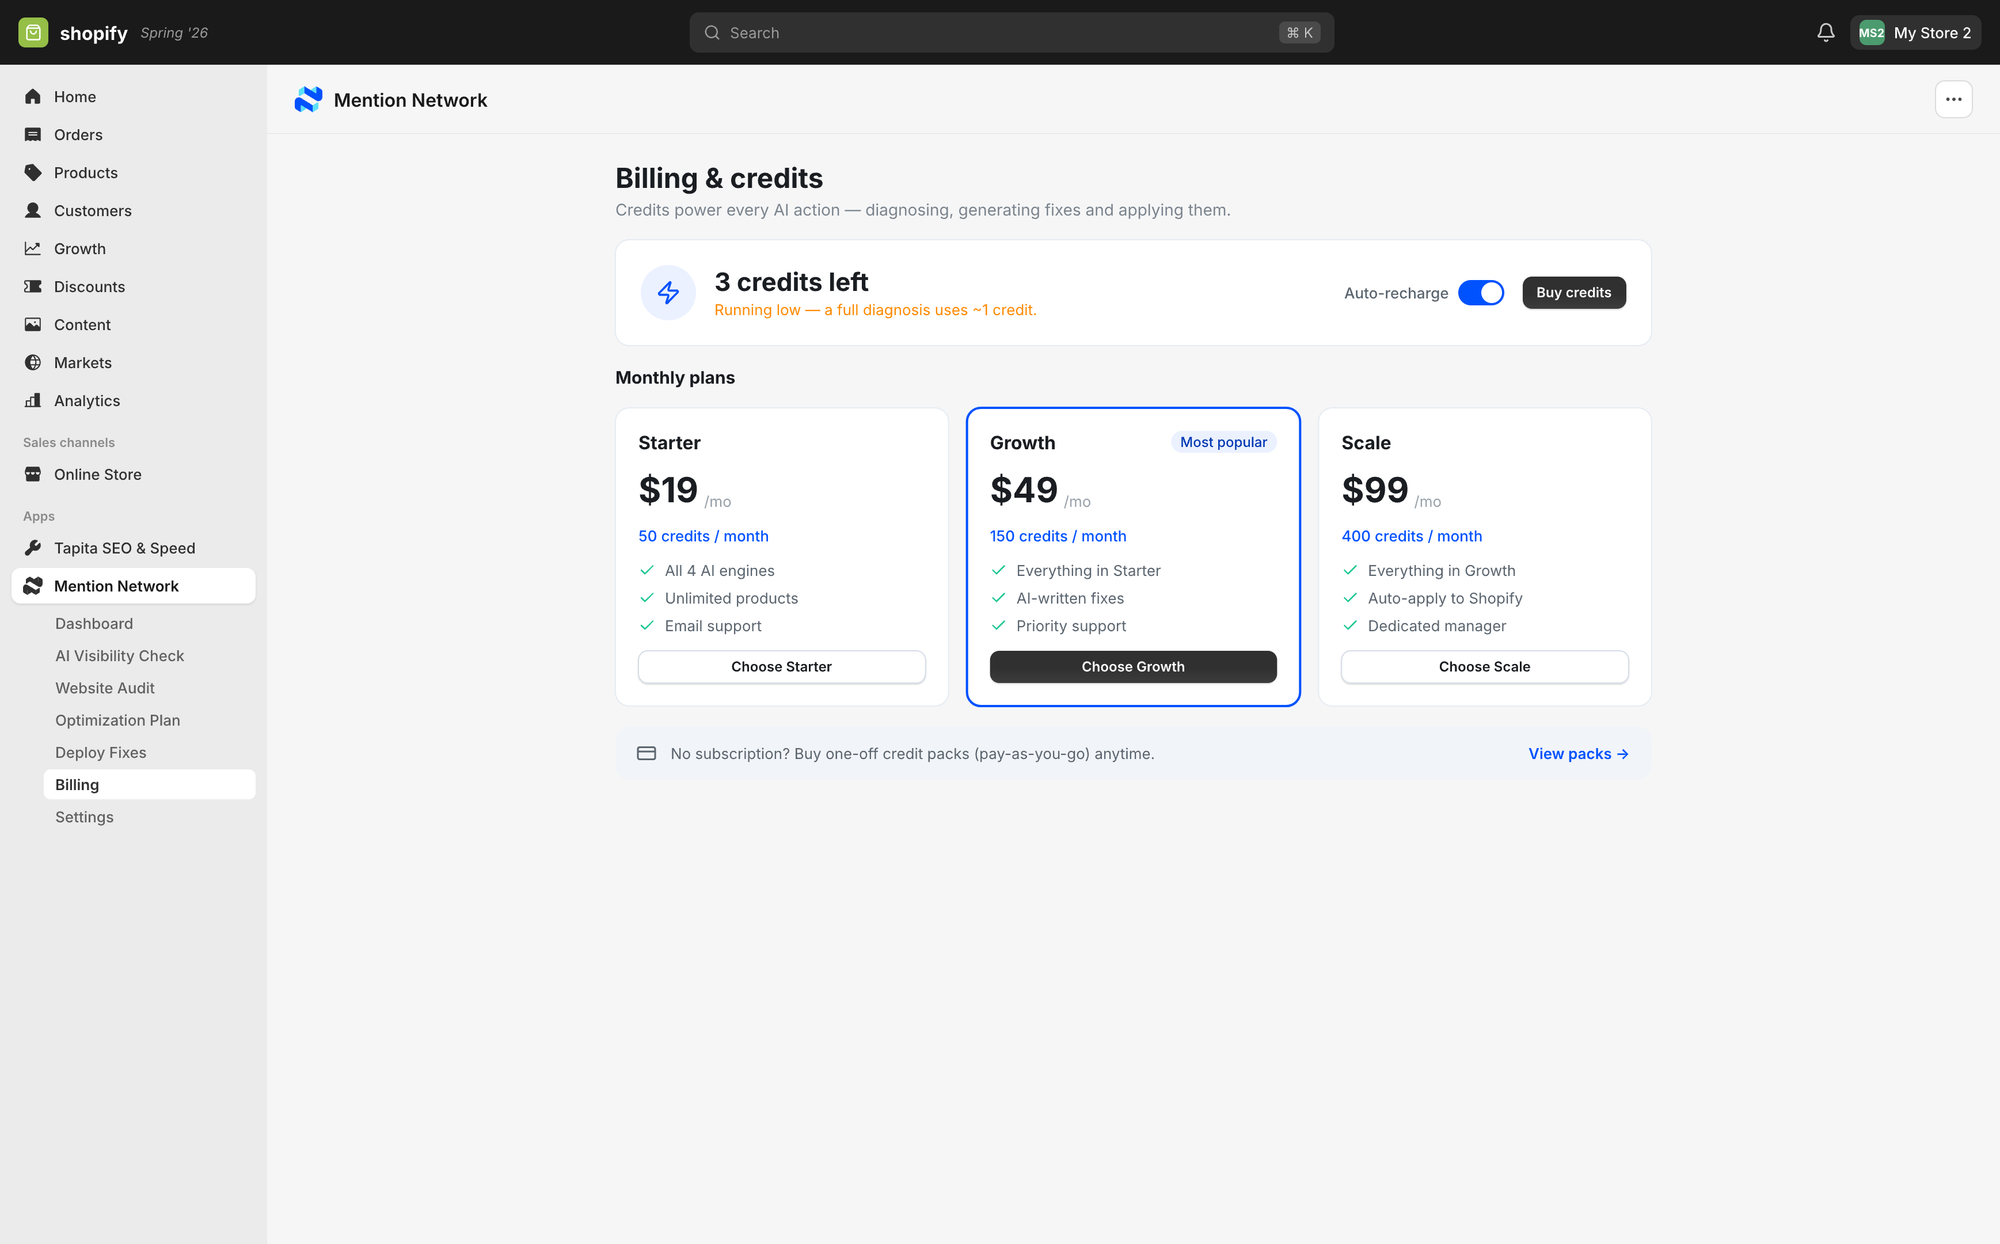
Task: Click the search magnifier icon
Action: click(x=712, y=33)
